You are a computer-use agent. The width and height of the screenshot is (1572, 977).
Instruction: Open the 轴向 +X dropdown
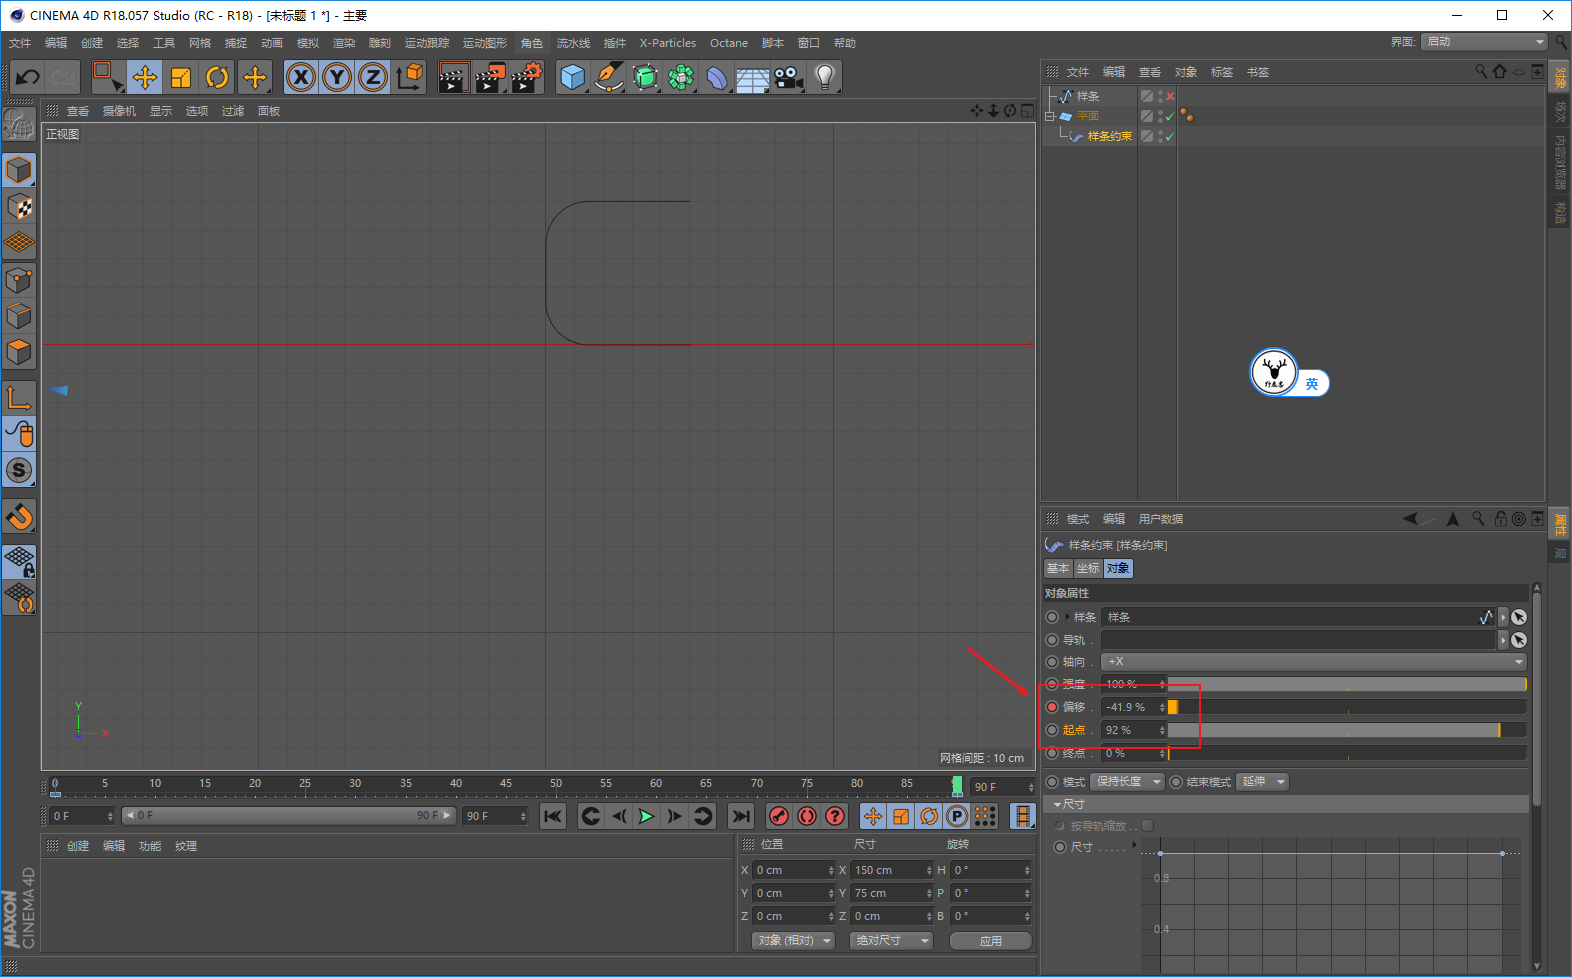[x=1314, y=661]
